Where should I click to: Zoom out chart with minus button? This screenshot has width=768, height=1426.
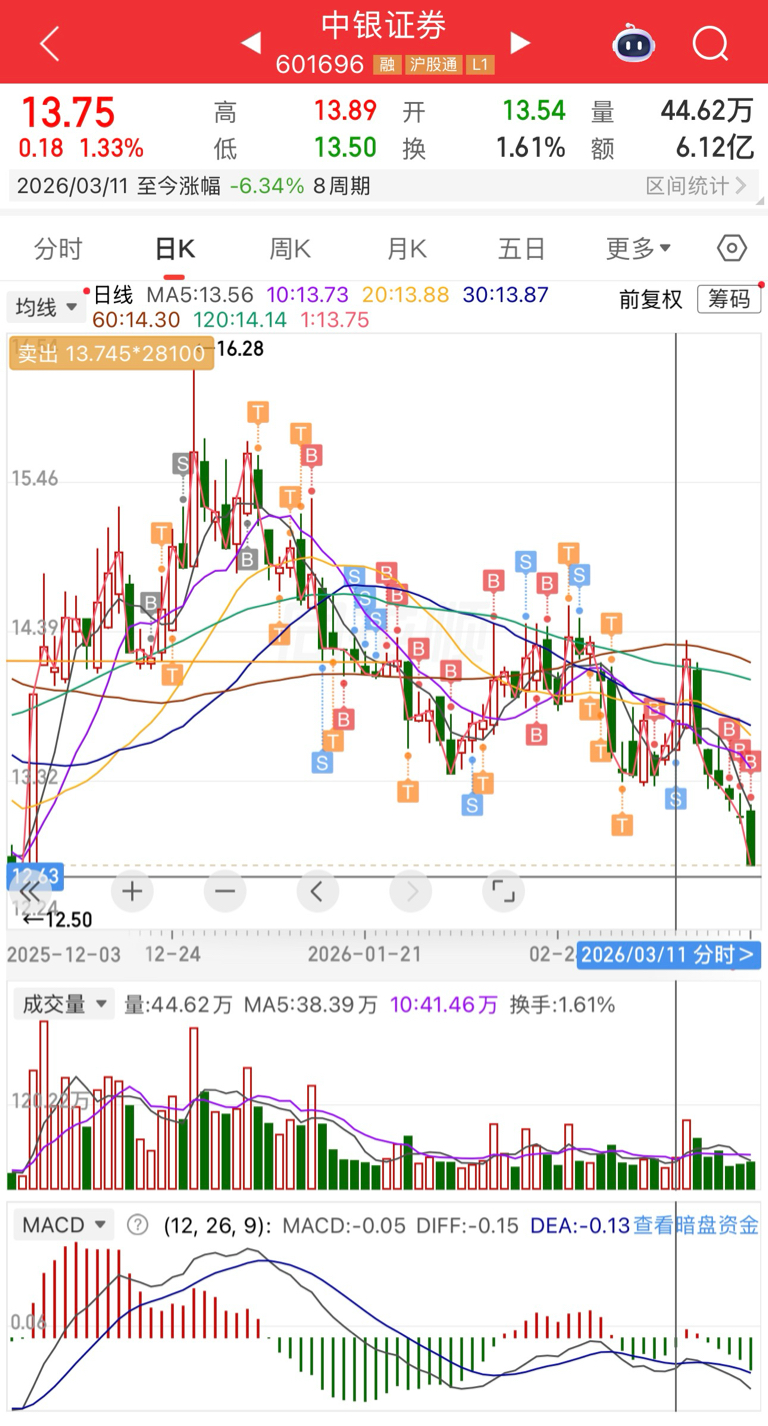coord(225,890)
